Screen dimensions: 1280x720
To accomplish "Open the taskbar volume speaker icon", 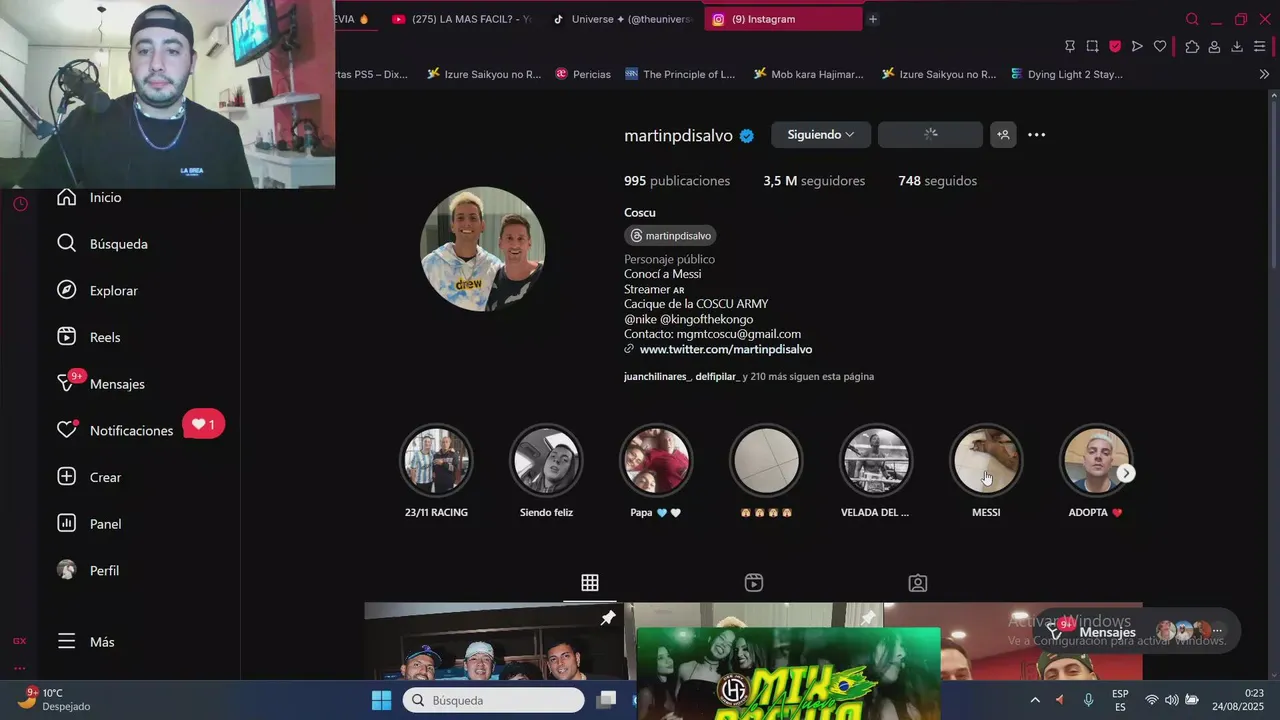I will (x=1171, y=700).
